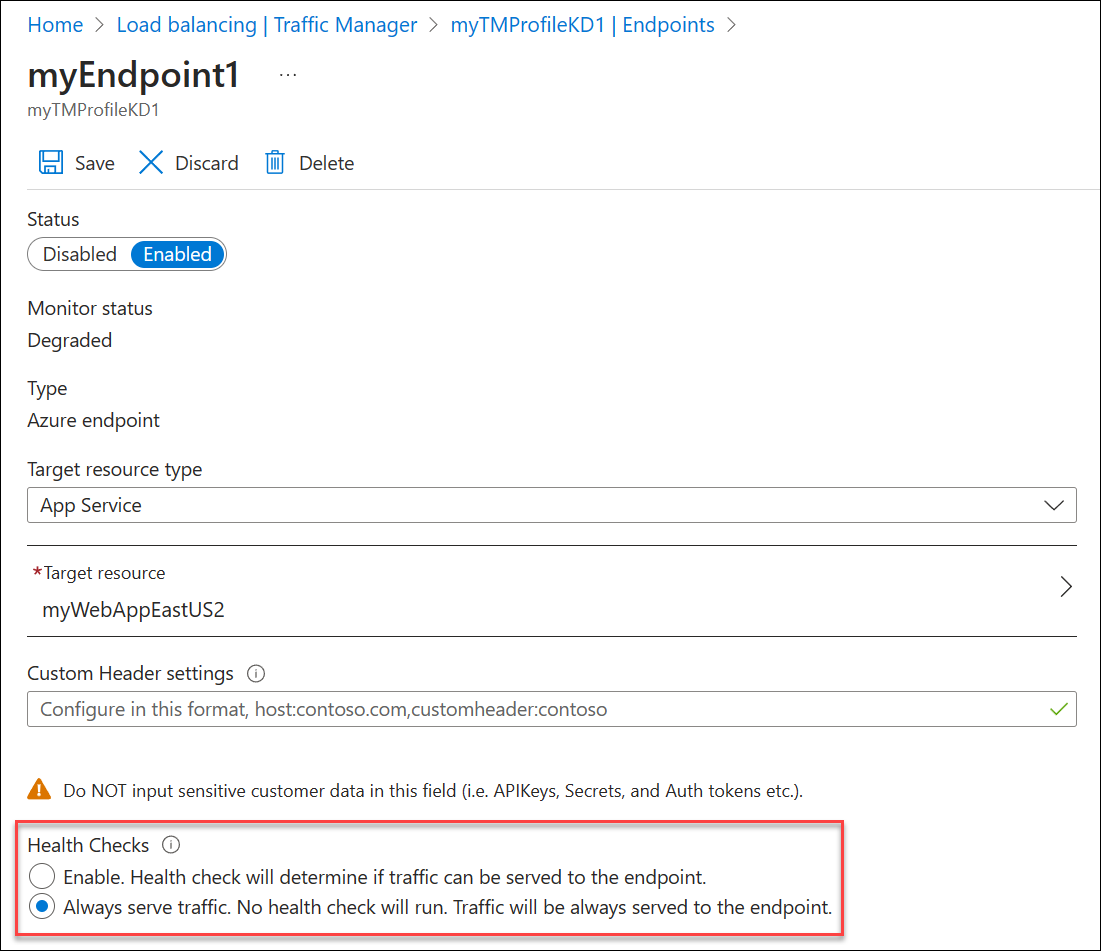Image resolution: width=1101 pixels, height=951 pixels.
Task: Click the orange warning triangle icon
Action: pyautogui.click(x=39, y=789)
